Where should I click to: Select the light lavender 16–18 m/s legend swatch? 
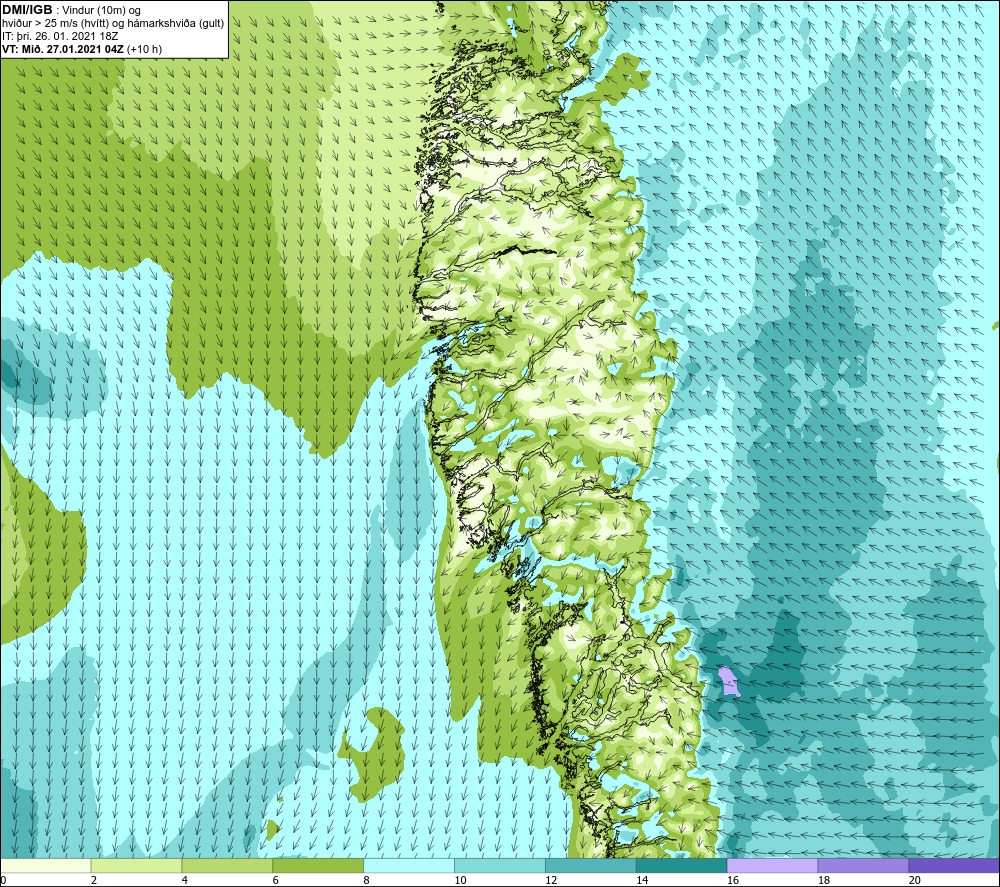(772, 865)
